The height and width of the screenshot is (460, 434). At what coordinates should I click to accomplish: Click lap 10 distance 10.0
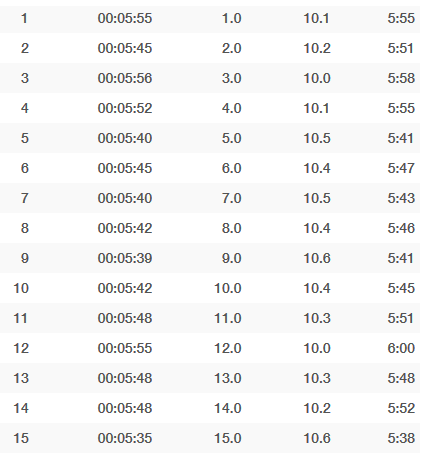click(228, 288)
